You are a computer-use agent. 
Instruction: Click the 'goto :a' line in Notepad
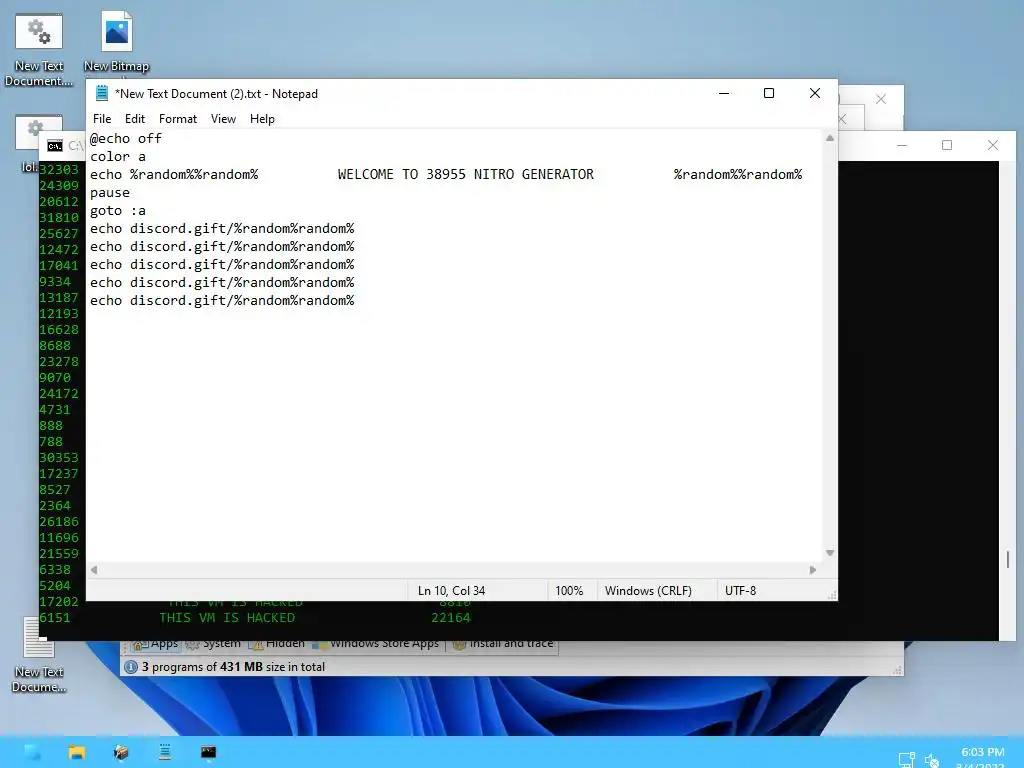[118, 211]
